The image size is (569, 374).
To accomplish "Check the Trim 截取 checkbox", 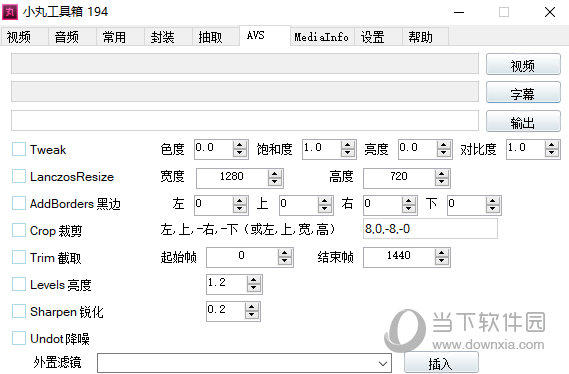I will 19,257.
